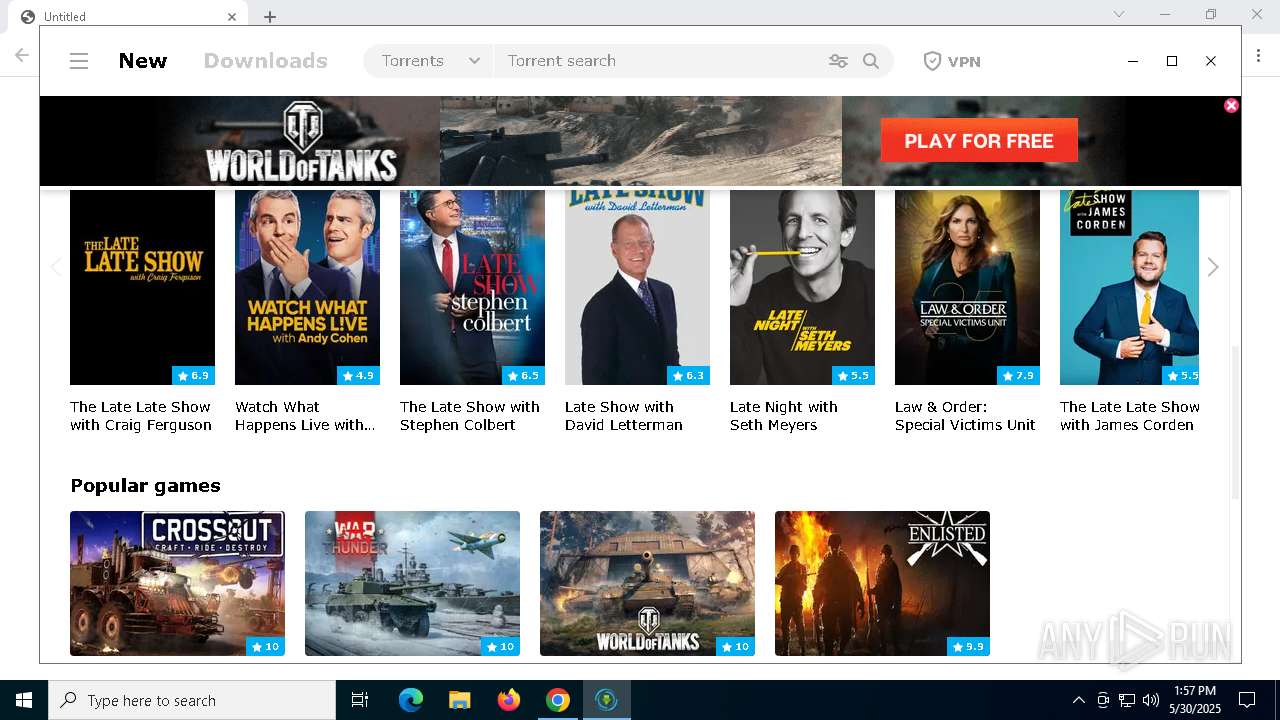Viewport: 1280px width, 720px height.
Task: Open the notifications action center
Action: pyautogui.click(x=1247, y=700)
